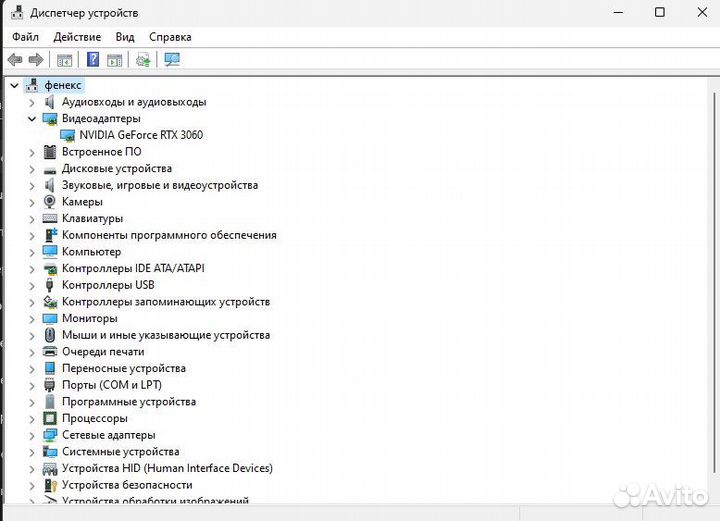This screenshot has height=521, width=720.
Task: Select the NVIDIA GeForce RTX 3060 device
Action: (148, 135)
